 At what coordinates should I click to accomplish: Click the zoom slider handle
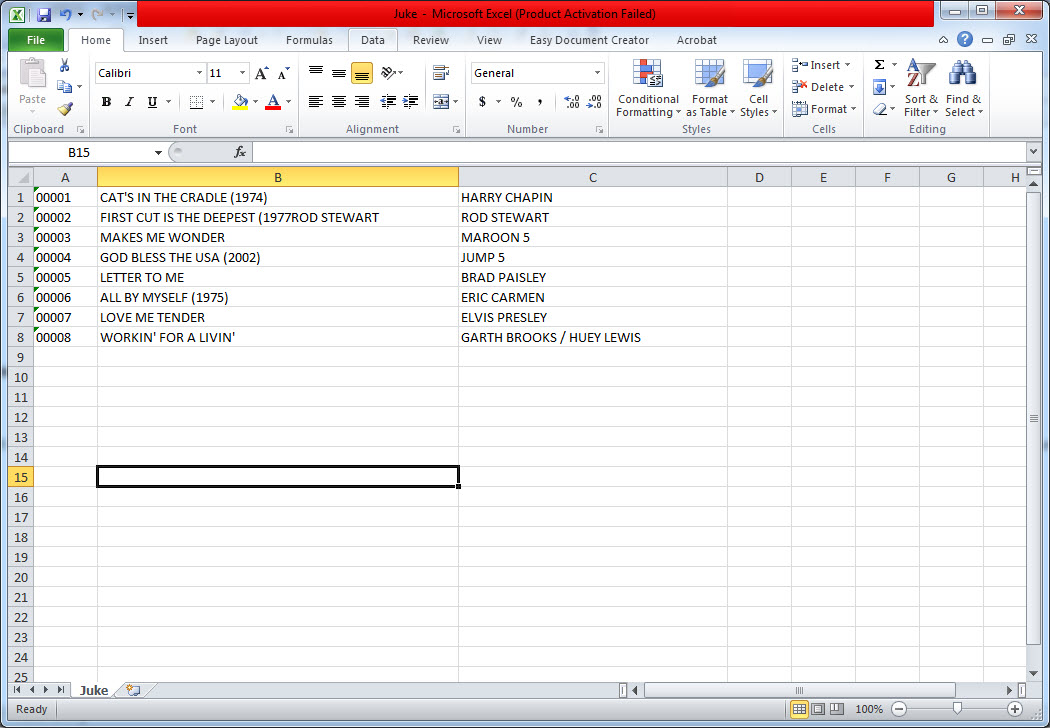[x=957, y=708]
